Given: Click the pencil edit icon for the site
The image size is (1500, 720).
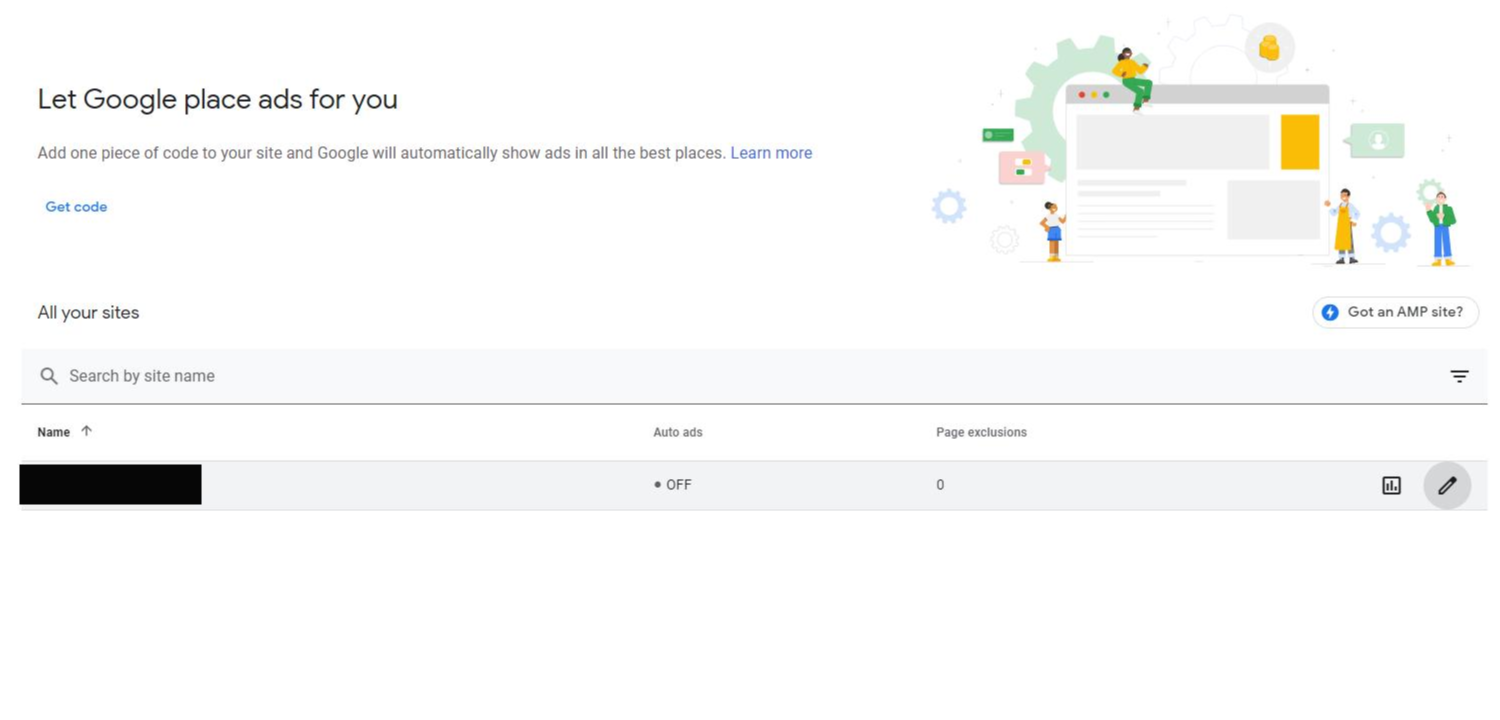Looking at the screenshot, I should pyautogui.click(x=1447, y=486).
